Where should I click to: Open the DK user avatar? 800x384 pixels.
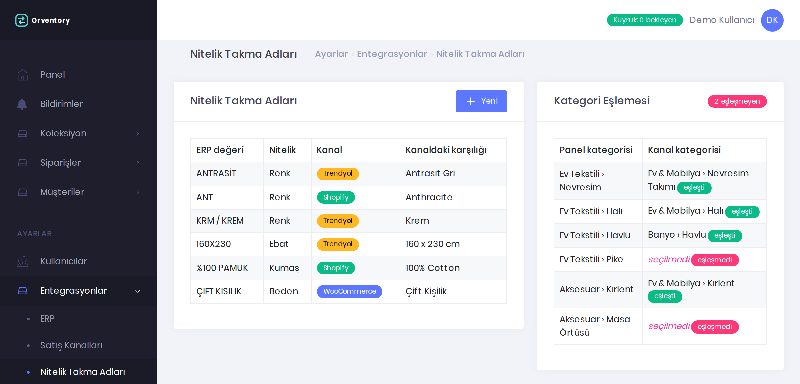[772, 20]
